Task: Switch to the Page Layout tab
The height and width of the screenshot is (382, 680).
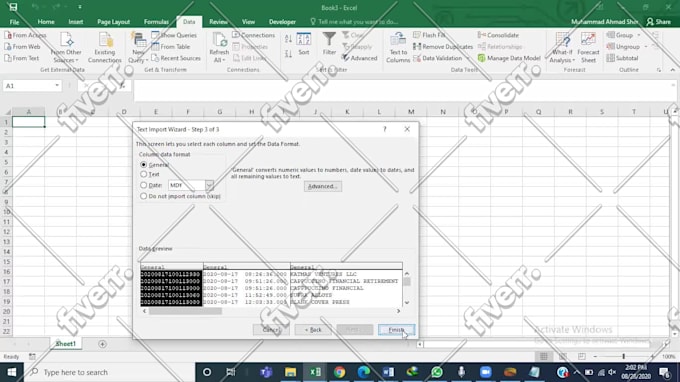Action: (x=113, y=22)
